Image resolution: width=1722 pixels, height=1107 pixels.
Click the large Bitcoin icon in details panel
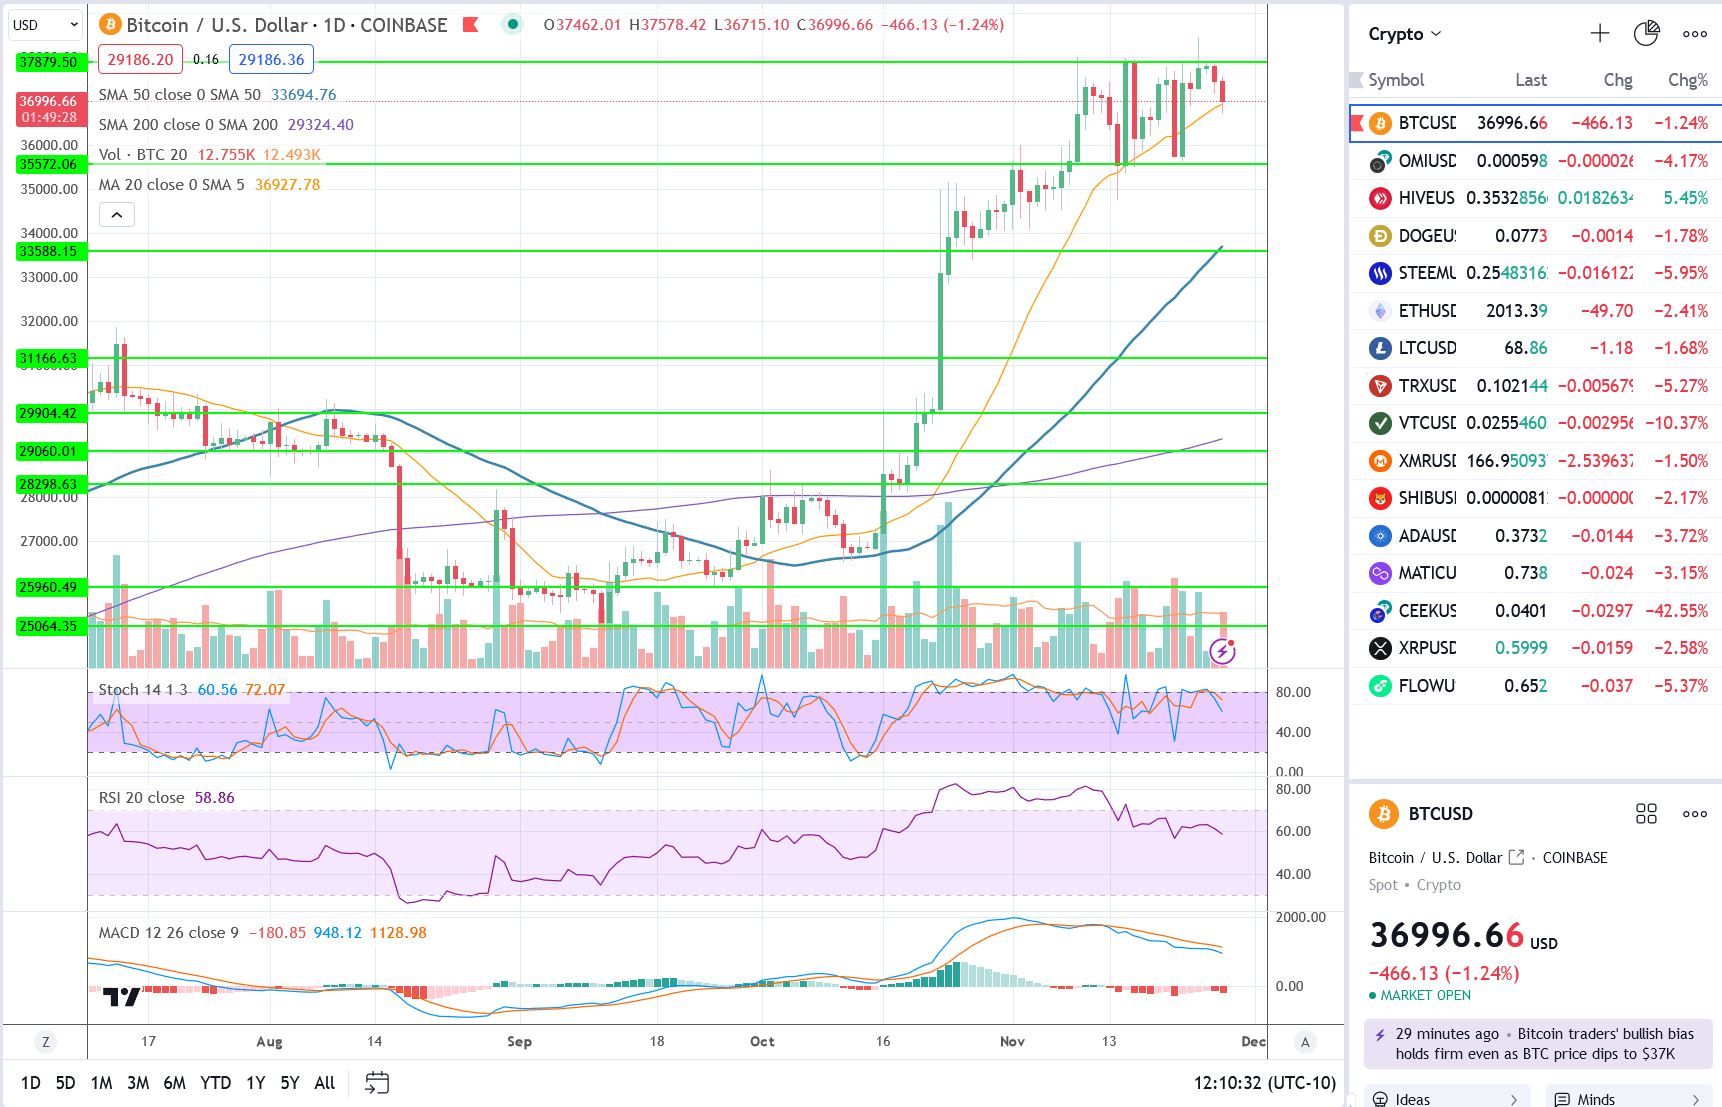[x=1384, y=814]
